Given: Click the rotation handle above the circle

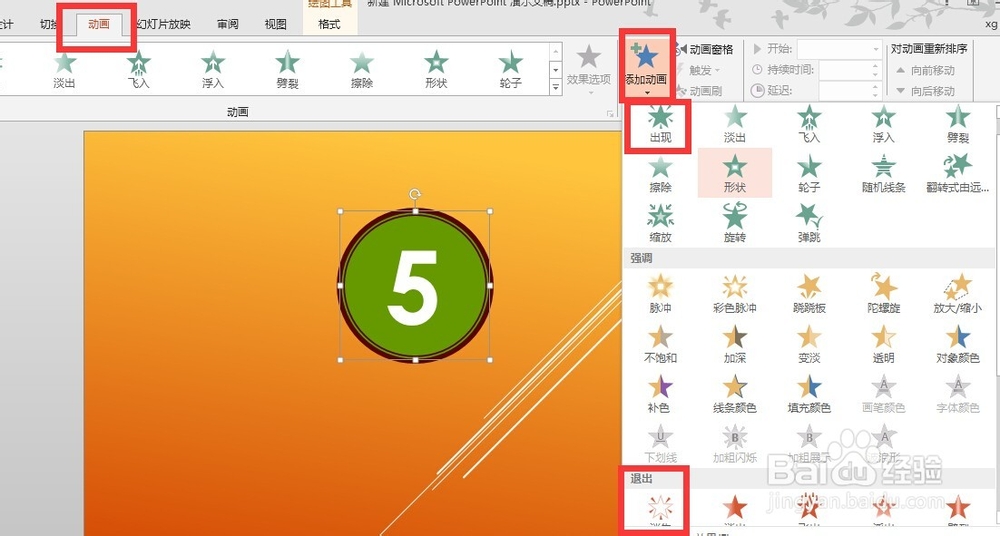Looking at the screenshot, I should [415, 193].
